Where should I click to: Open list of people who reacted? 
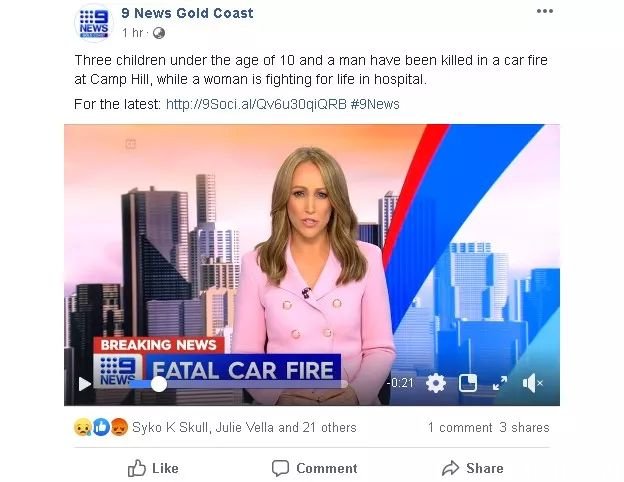click(x=244, y=427)
